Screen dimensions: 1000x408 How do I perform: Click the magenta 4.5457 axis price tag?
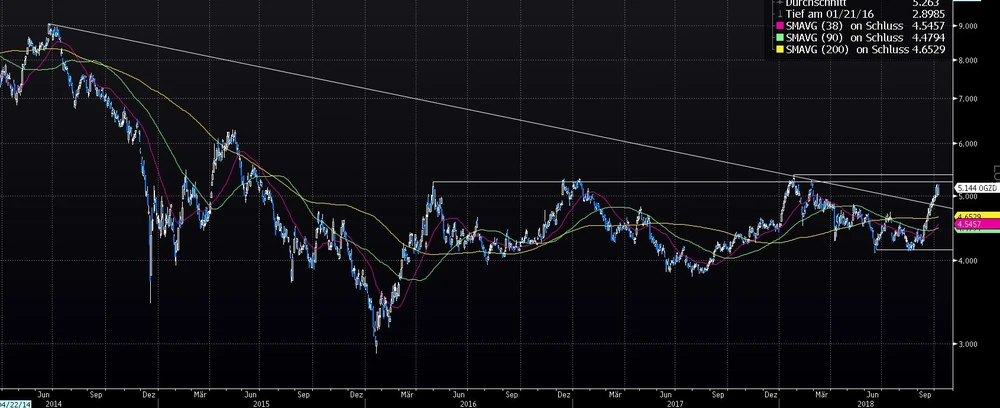969,224
